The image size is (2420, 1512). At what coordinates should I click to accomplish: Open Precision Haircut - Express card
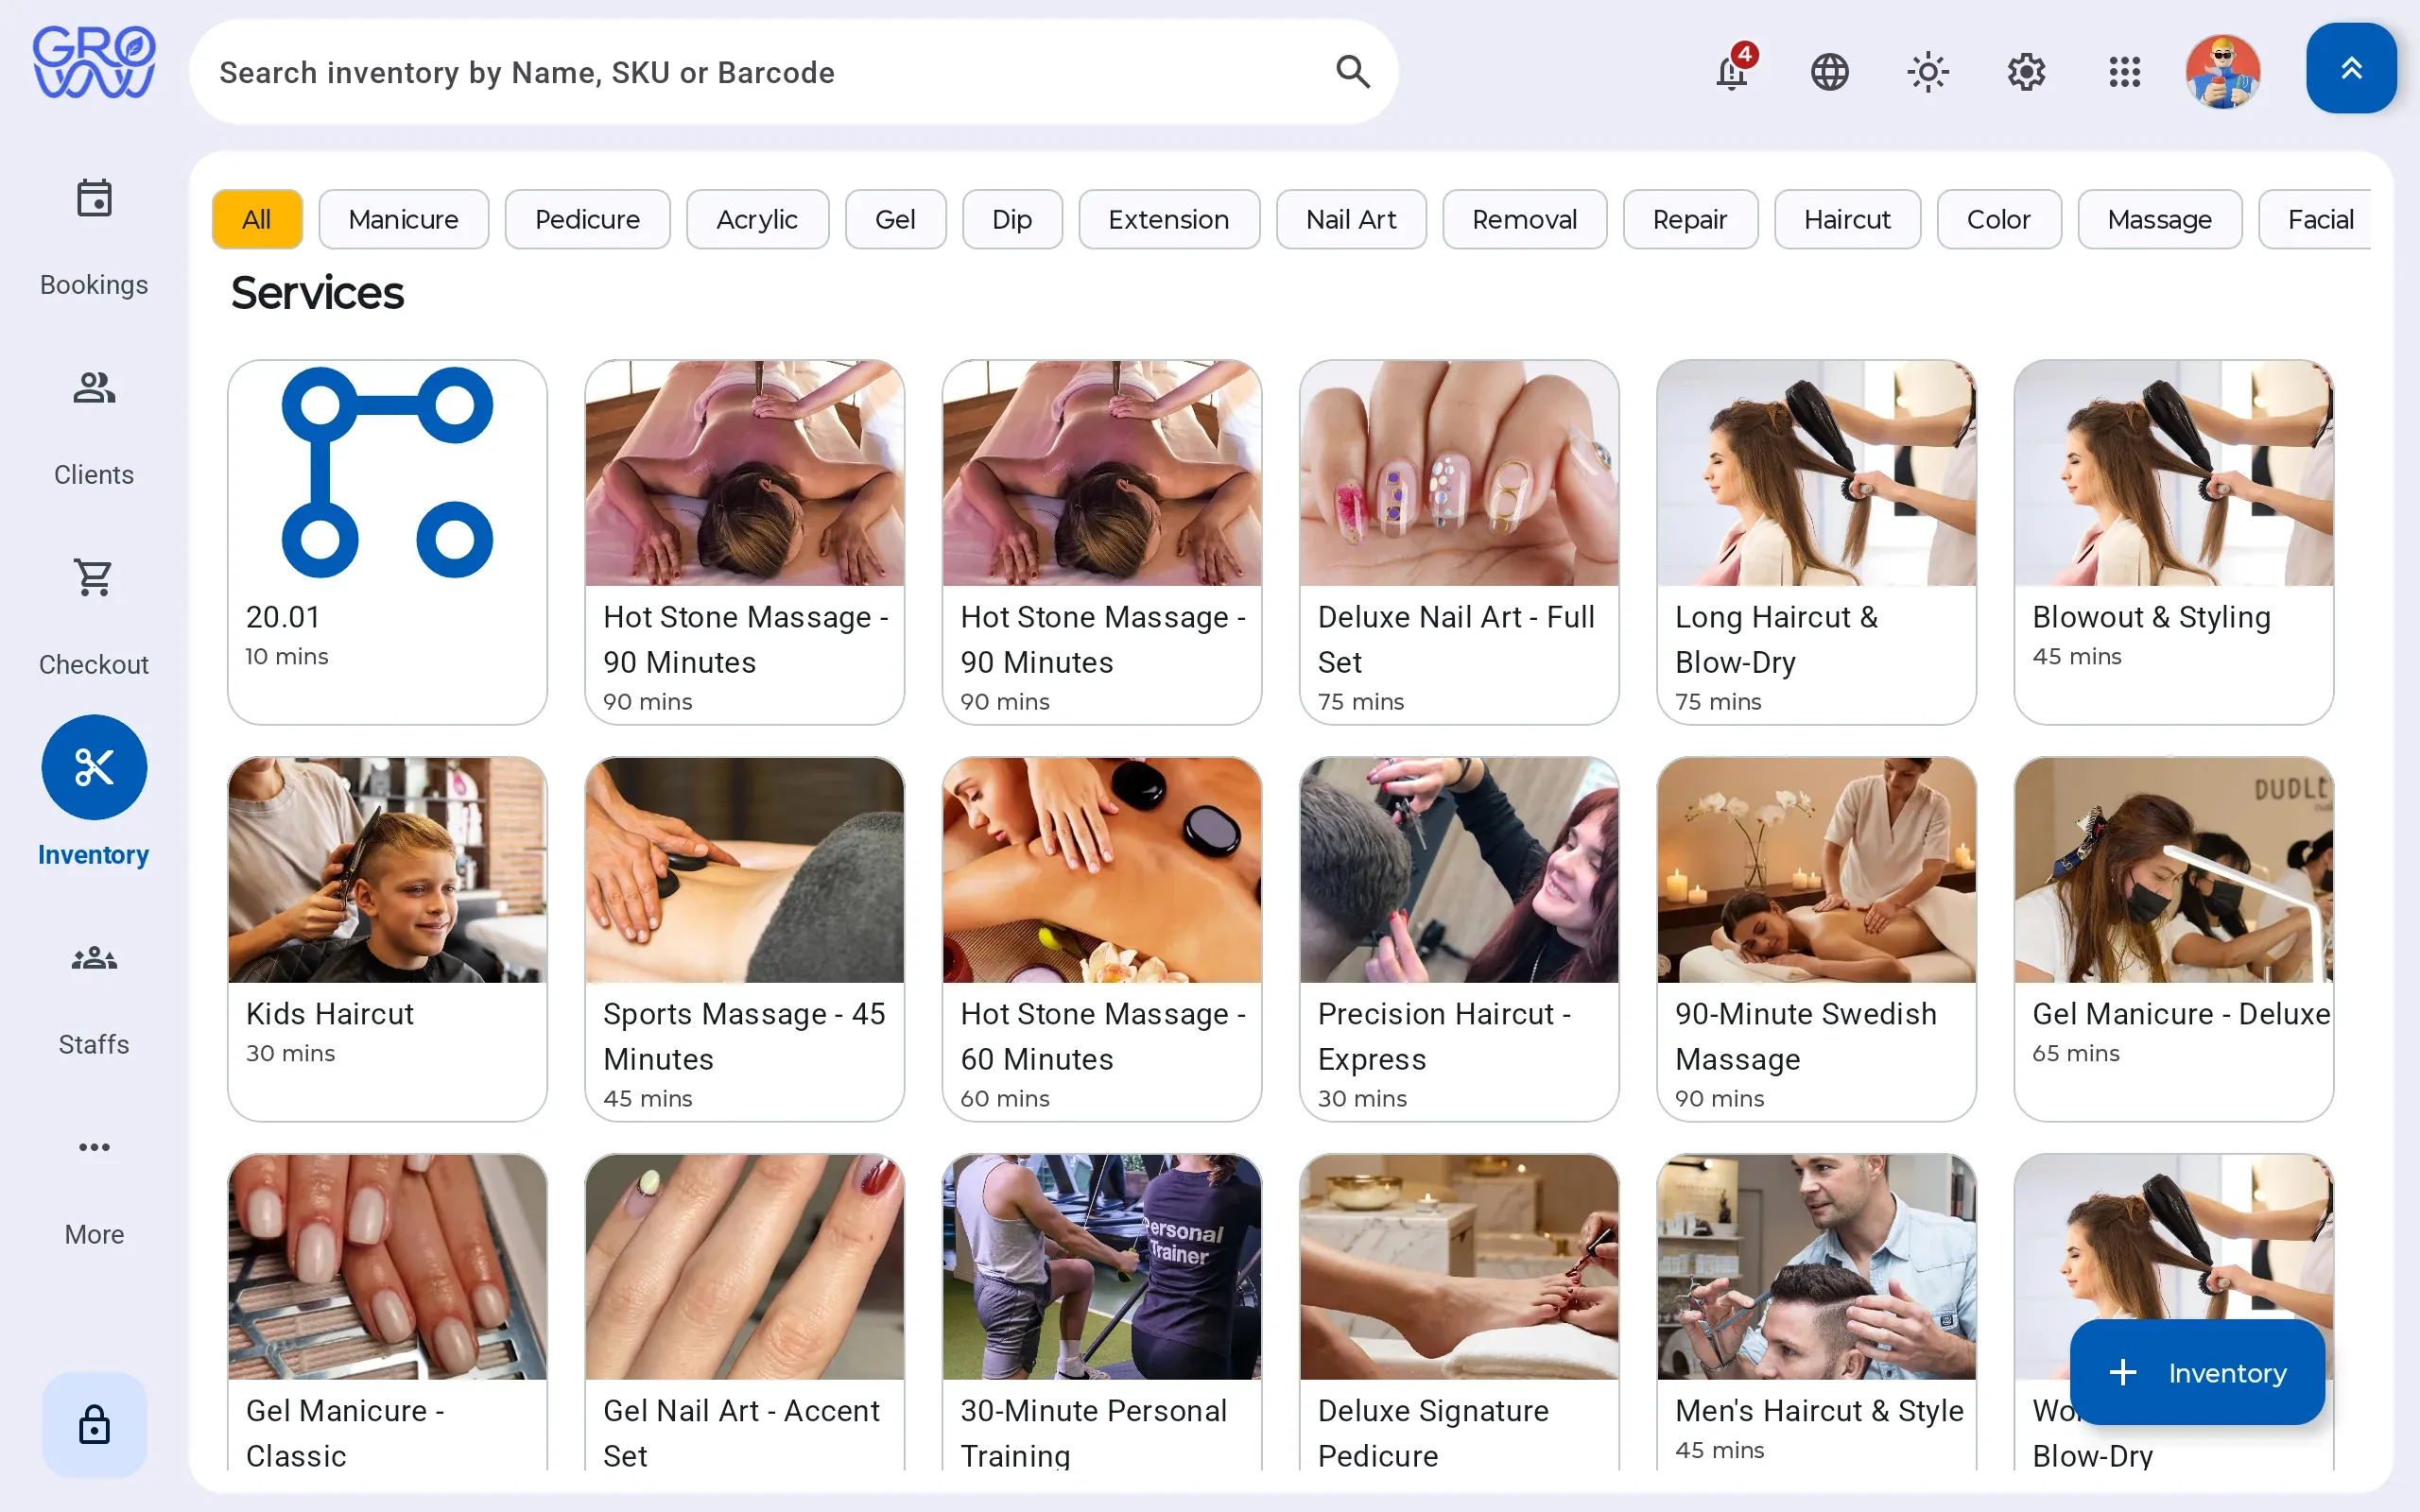1459,939
